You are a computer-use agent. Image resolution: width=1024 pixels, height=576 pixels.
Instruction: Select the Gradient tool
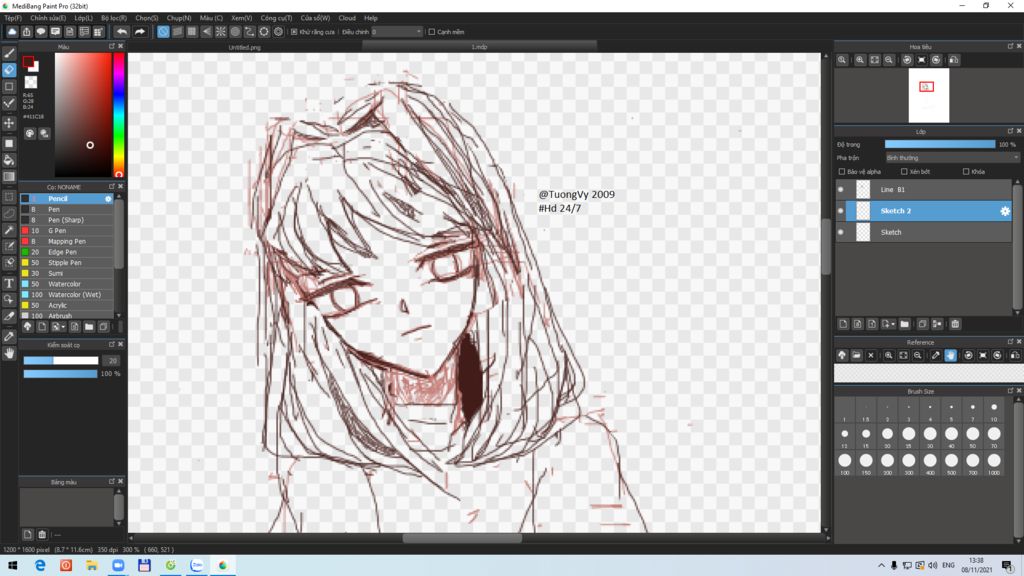[9, 176]
